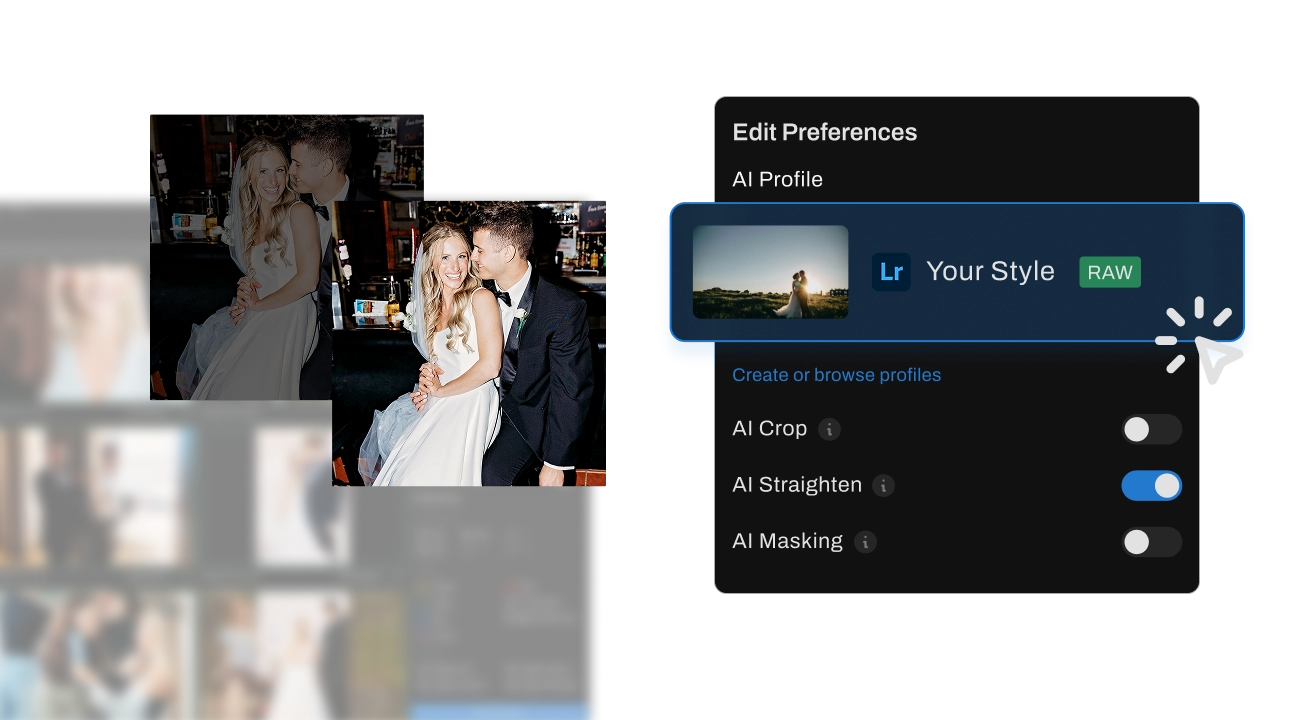This screenshot has width=1300, height=720.
Task: Click the info icon beside AI Crop
Action: pyautogui.click(x=829, y=429)
